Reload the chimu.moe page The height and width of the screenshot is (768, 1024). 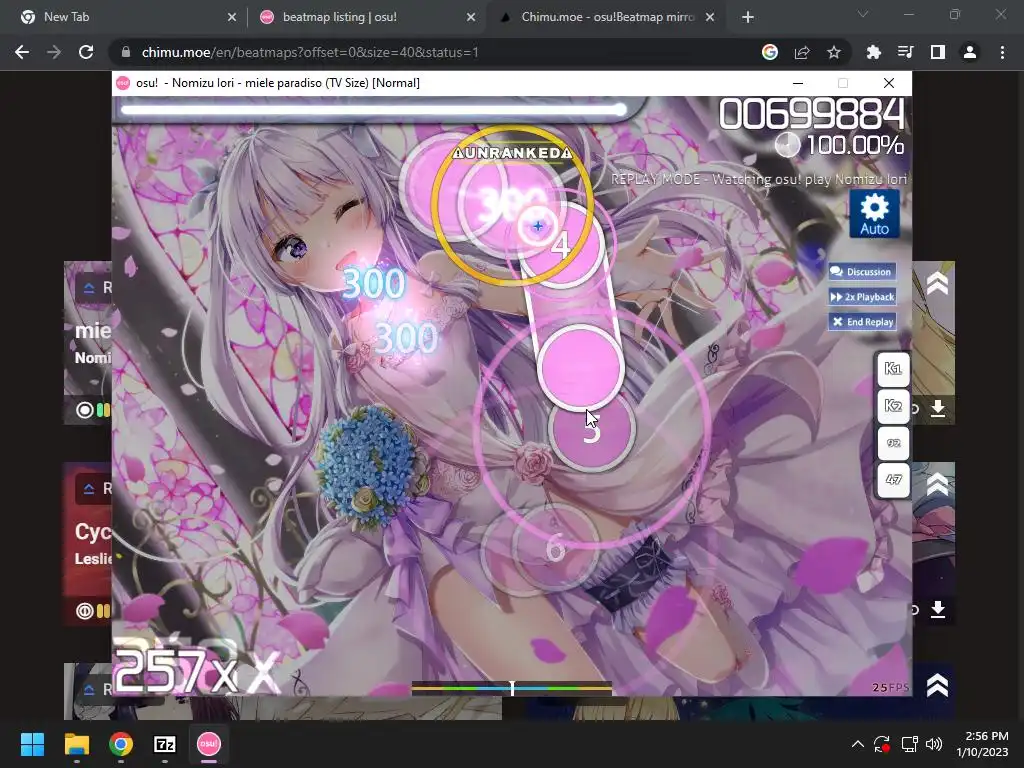86,52
